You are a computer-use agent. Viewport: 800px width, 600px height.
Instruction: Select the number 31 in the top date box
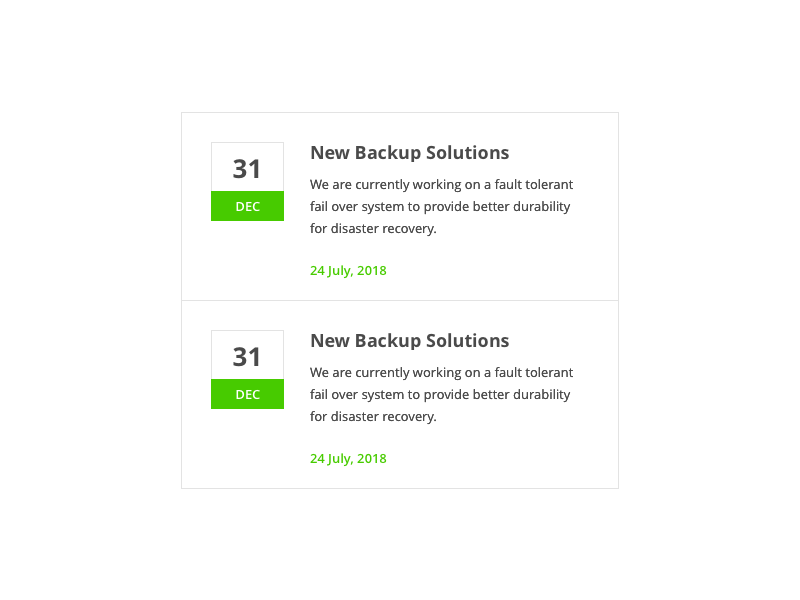[247, 169]
